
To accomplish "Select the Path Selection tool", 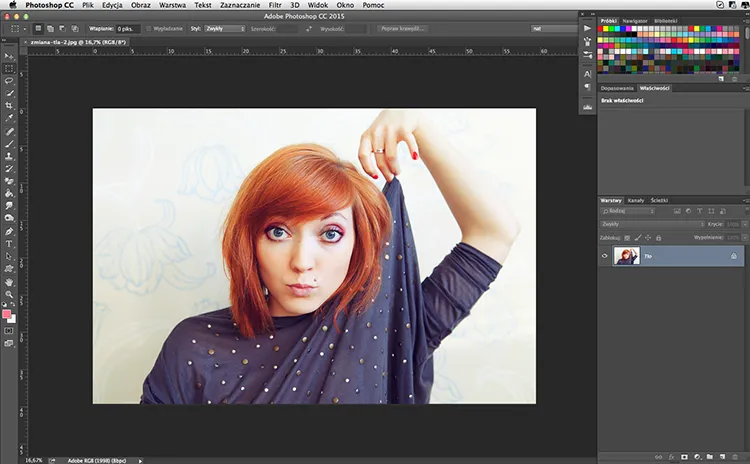I will [9, 256].
